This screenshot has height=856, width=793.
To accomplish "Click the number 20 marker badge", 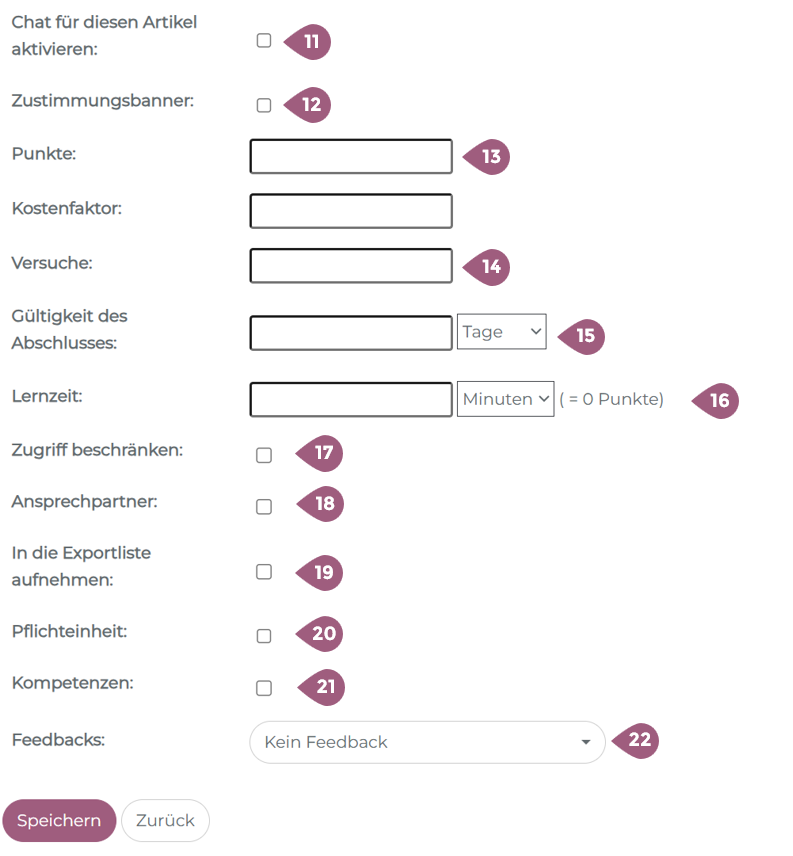I will pyautogui.click(x=322, y=634).
